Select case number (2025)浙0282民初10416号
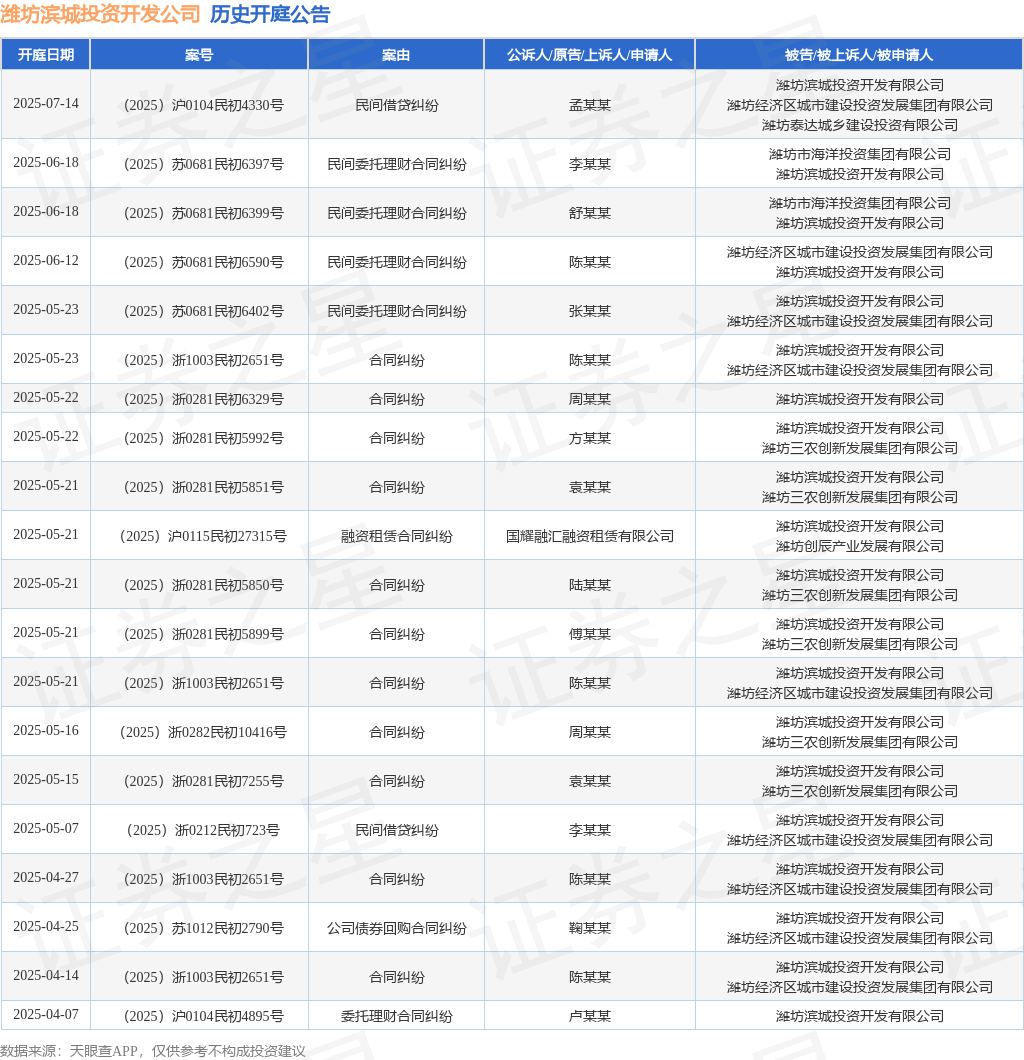1024x1060 pixels. [x=203, y=732]
